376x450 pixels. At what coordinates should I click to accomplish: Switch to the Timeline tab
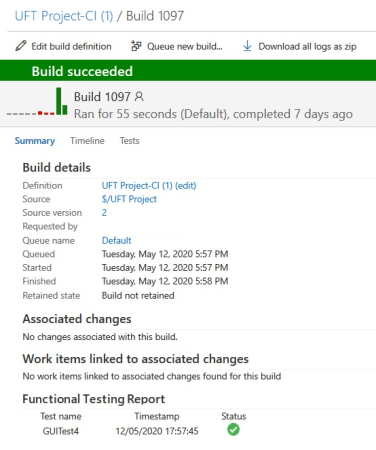pyautogui.click(x=87, y=141)
